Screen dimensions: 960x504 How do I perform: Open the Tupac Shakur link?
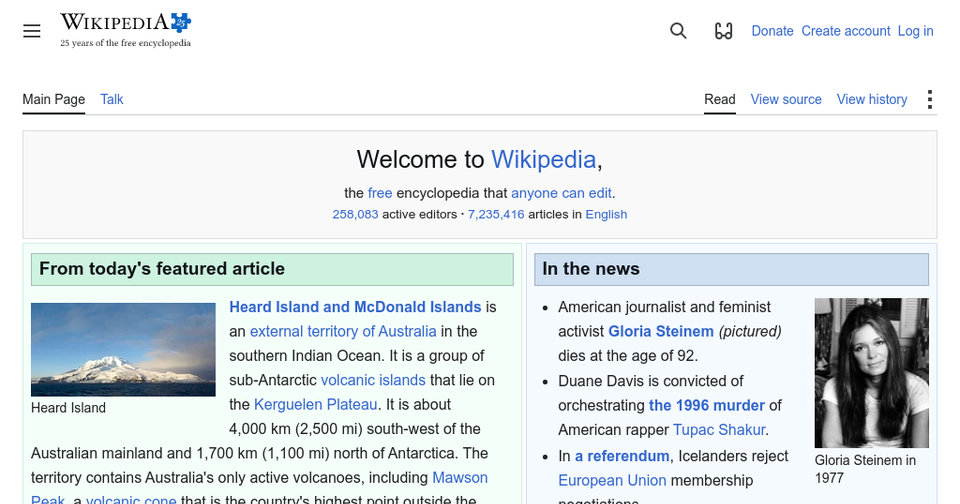(x=719, y=430)
